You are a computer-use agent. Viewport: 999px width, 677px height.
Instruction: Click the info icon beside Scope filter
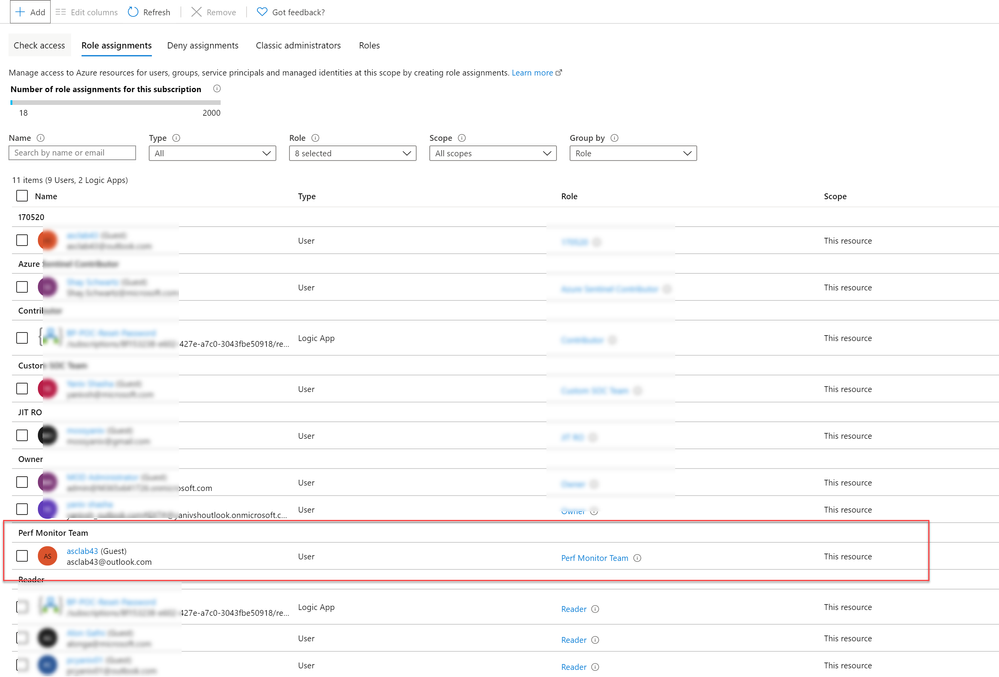pyautogui.click(x=462, y=138)
